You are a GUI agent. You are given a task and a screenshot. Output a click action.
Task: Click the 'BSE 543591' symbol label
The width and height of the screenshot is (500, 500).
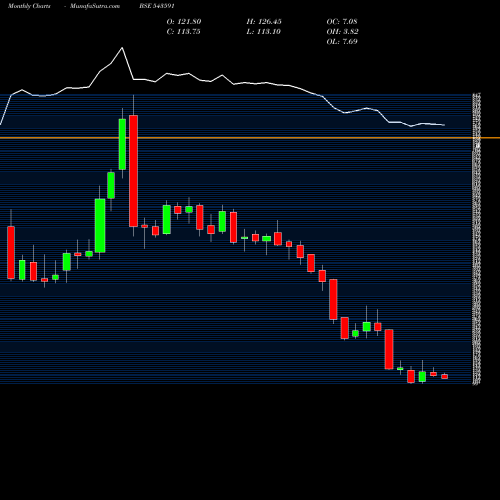point(157,6)
